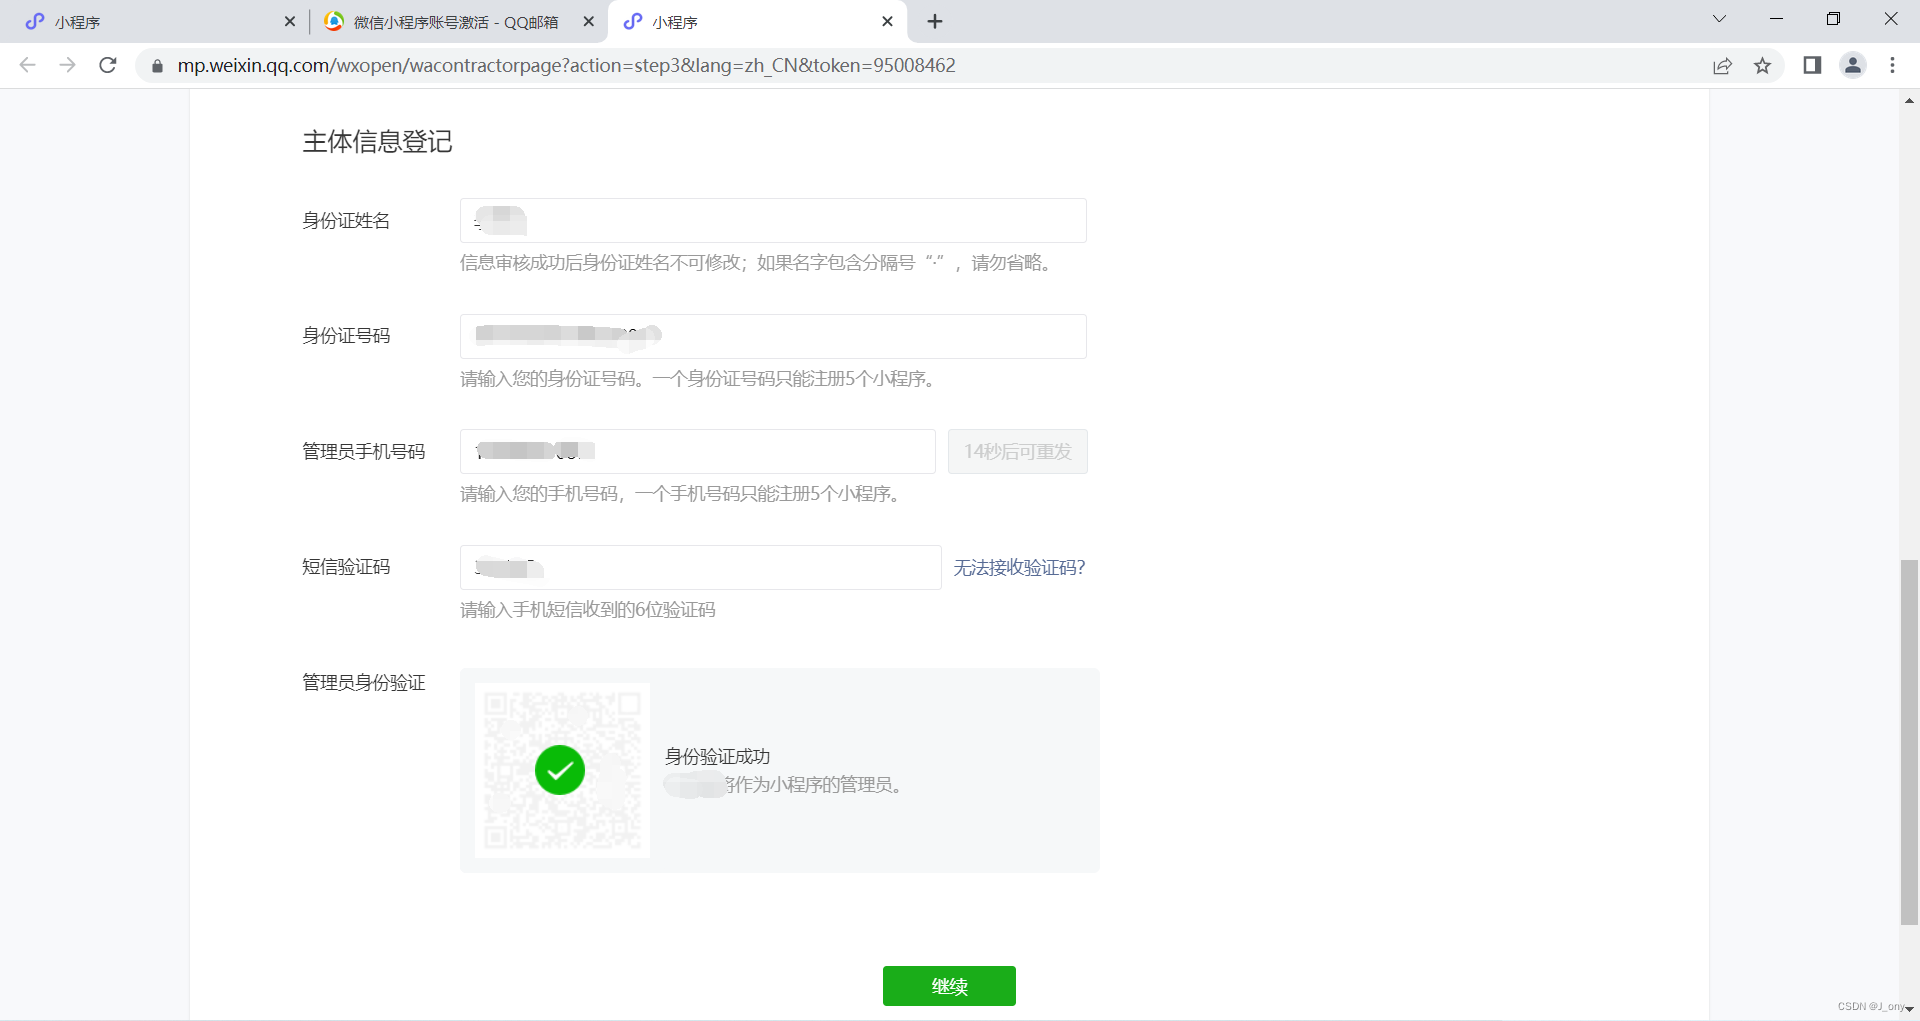Open a new browser tab
Screen dimensions: 1920x1021
click(935, 21)
